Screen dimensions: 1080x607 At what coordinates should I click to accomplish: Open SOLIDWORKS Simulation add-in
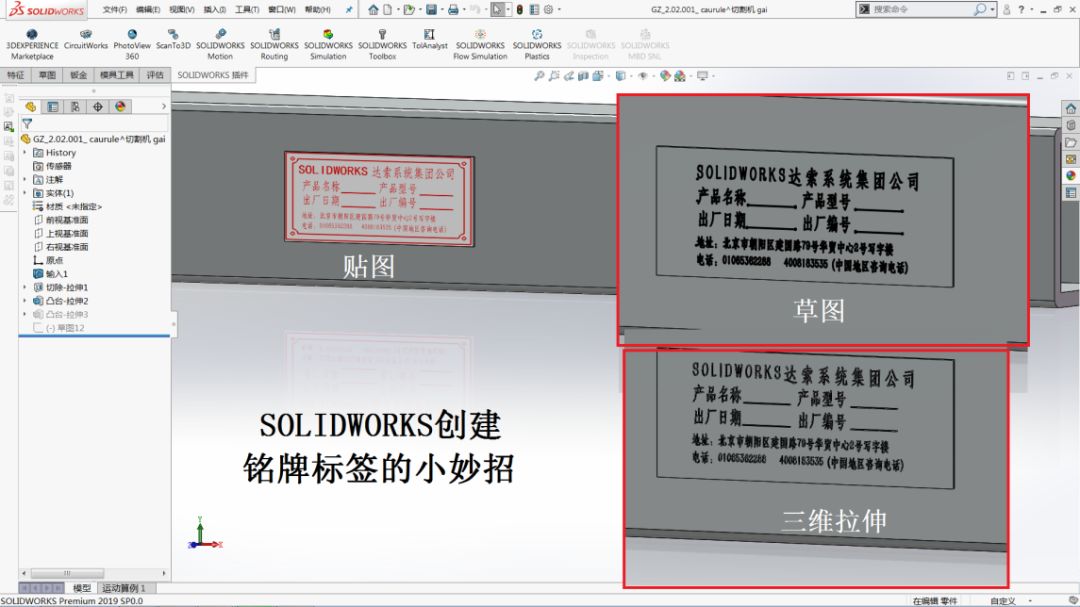(328, 45)
